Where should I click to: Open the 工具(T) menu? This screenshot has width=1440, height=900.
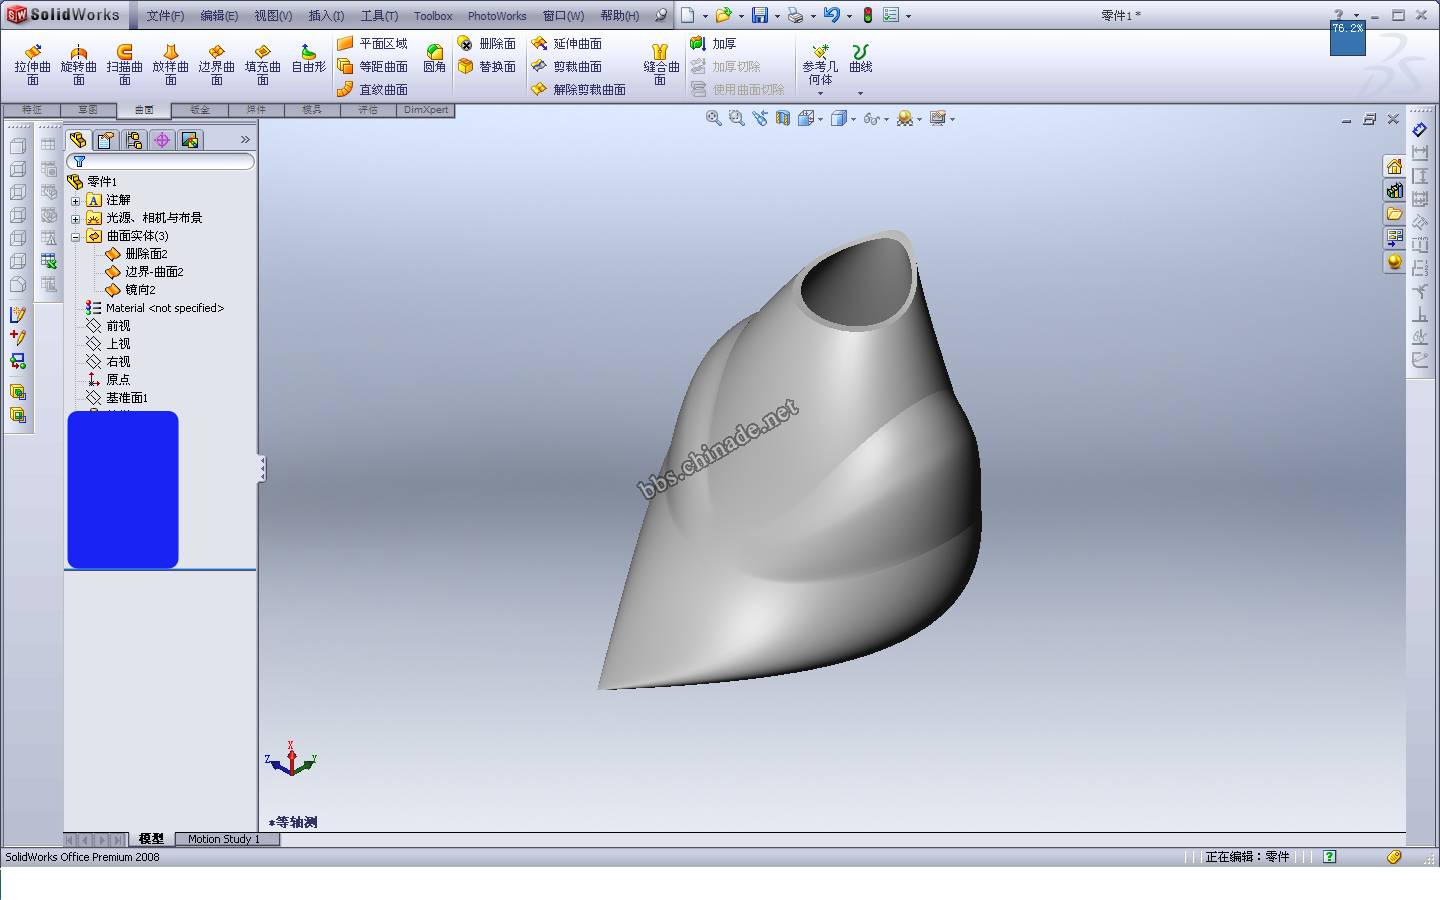coord(379,16)
